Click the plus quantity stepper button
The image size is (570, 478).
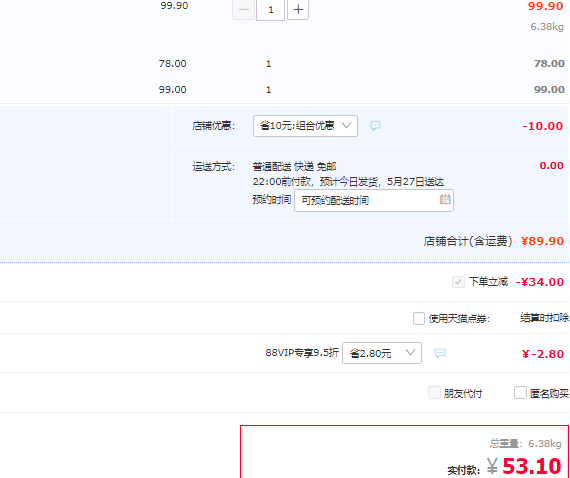coord(298,9)
